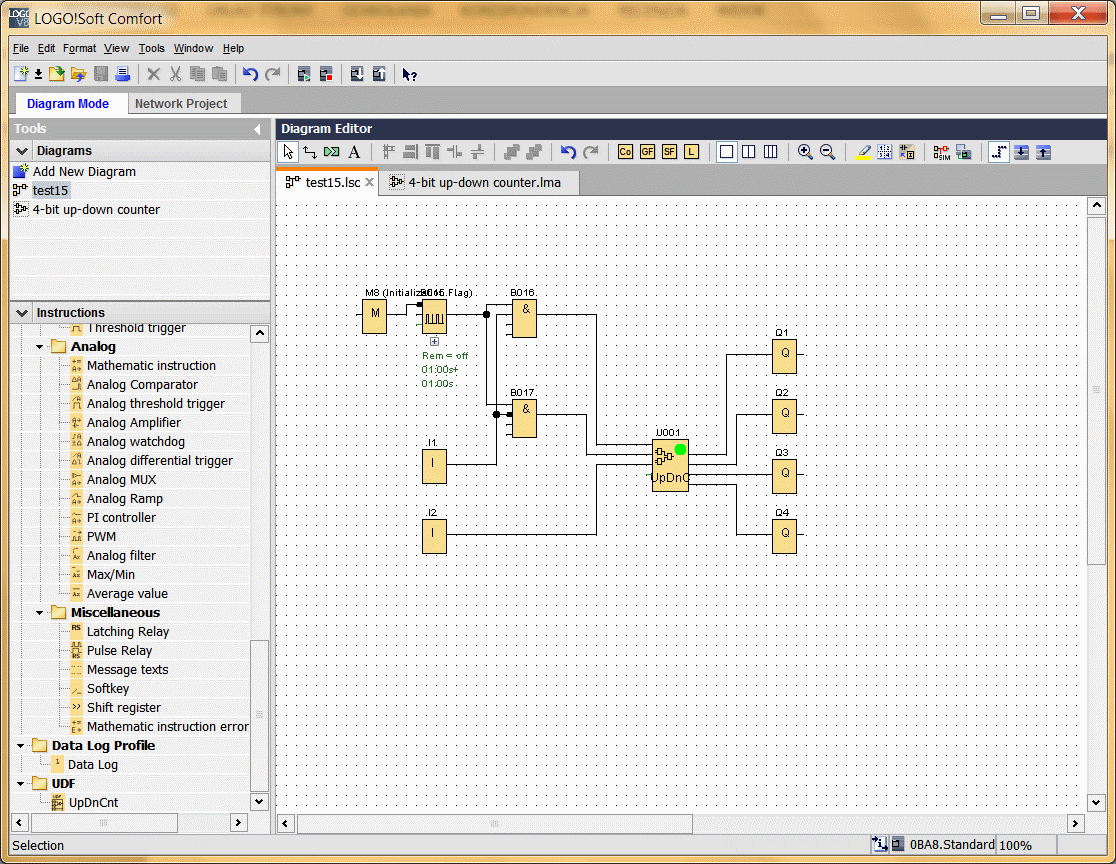Viewport: 1116px width, 864px height.
Task: Select the UpDnC U001 block on canvas
Action: click(x=670, y=465)
